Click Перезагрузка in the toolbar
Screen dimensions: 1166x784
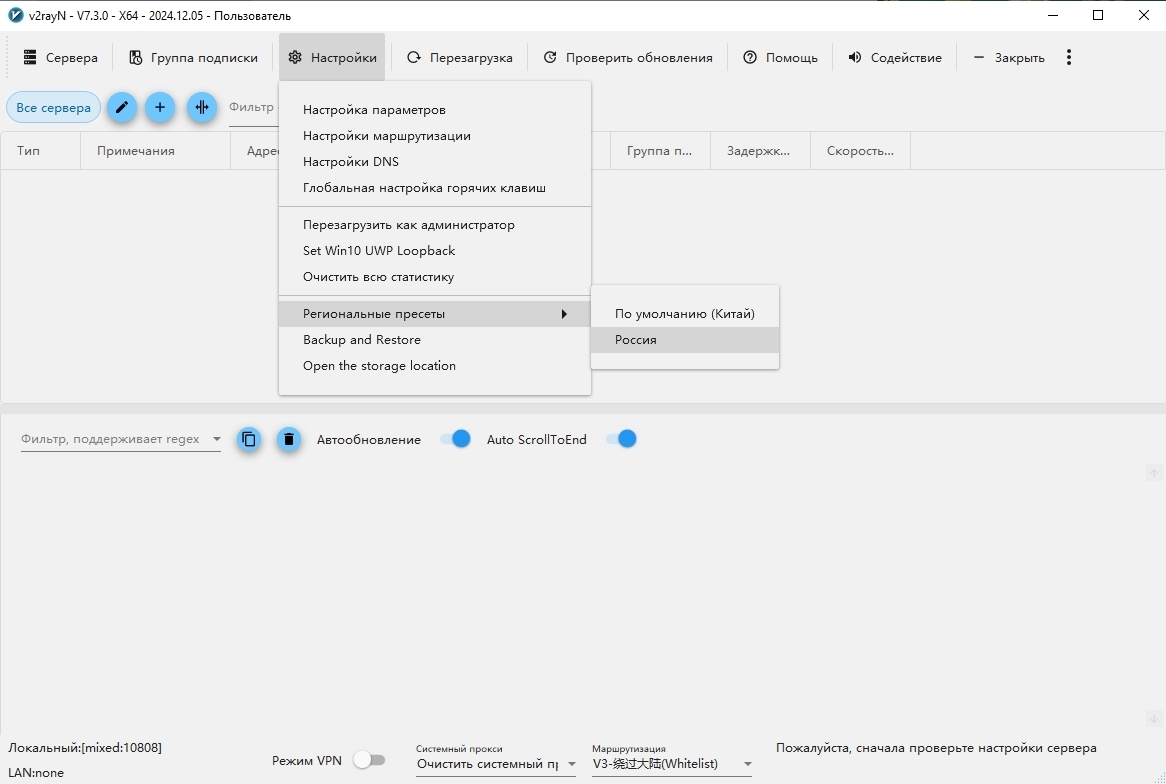point(460,57)
